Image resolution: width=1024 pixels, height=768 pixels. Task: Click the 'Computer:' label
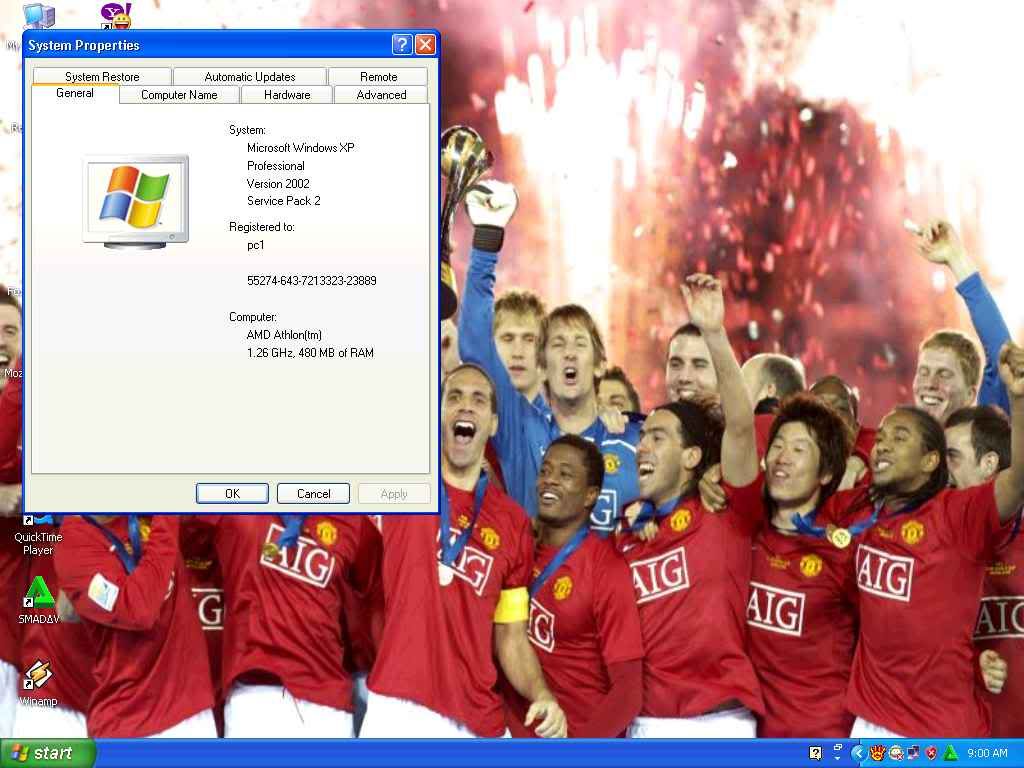[x=253, y=317]
